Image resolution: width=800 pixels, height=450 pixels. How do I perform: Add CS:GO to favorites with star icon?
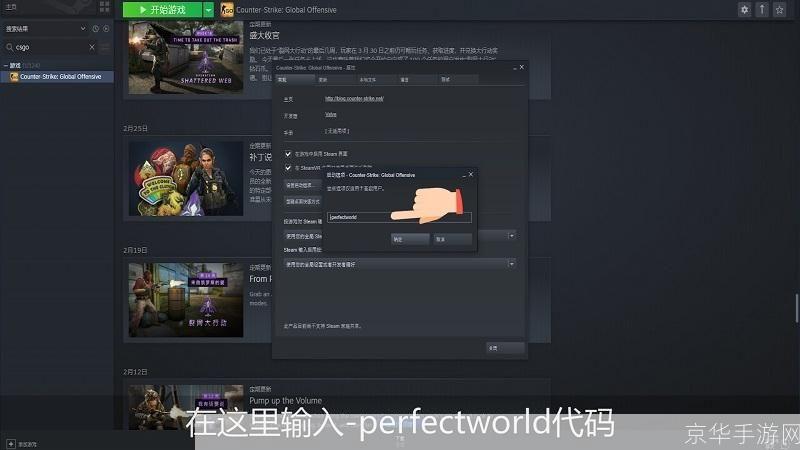[x=779, y=9]
